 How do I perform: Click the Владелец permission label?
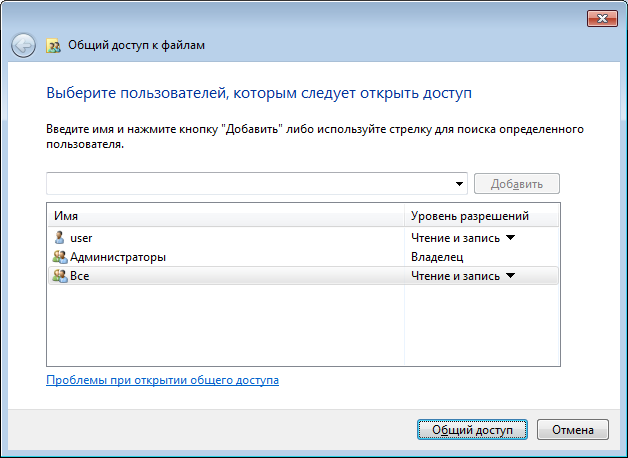pos(436,257)
